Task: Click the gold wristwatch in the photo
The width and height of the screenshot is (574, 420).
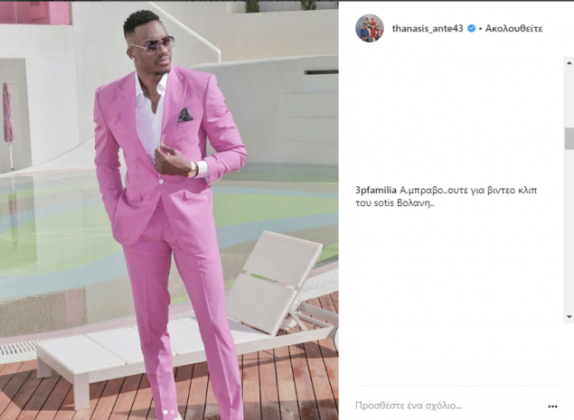Action: (x=193, y=170)
